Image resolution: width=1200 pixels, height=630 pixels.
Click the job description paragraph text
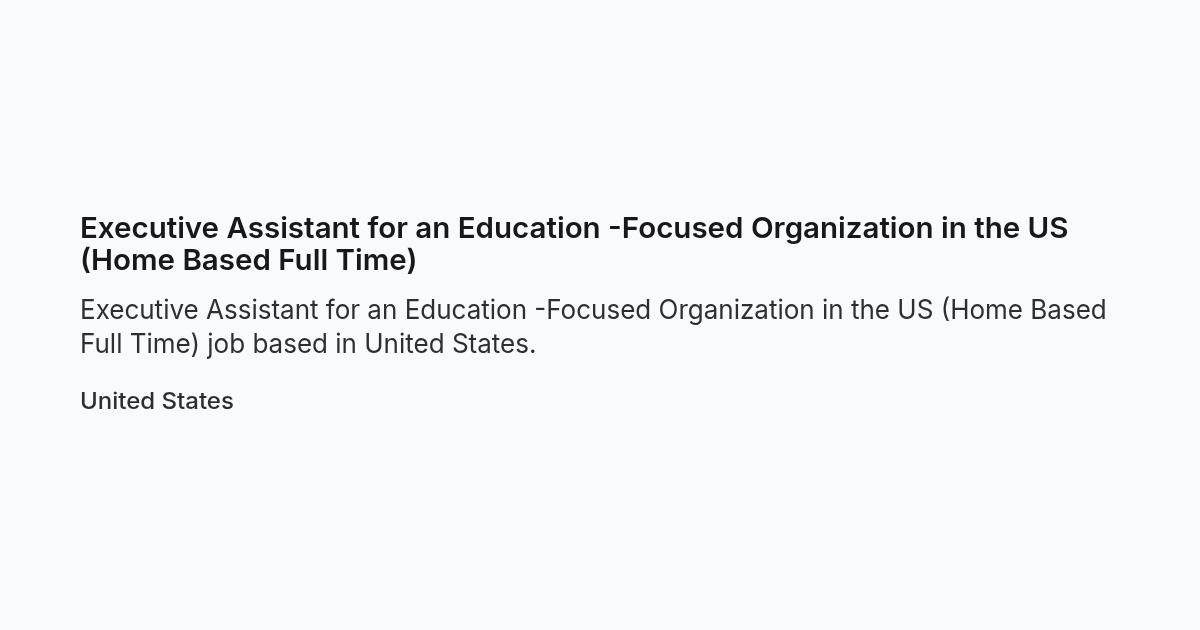point(593,327)
